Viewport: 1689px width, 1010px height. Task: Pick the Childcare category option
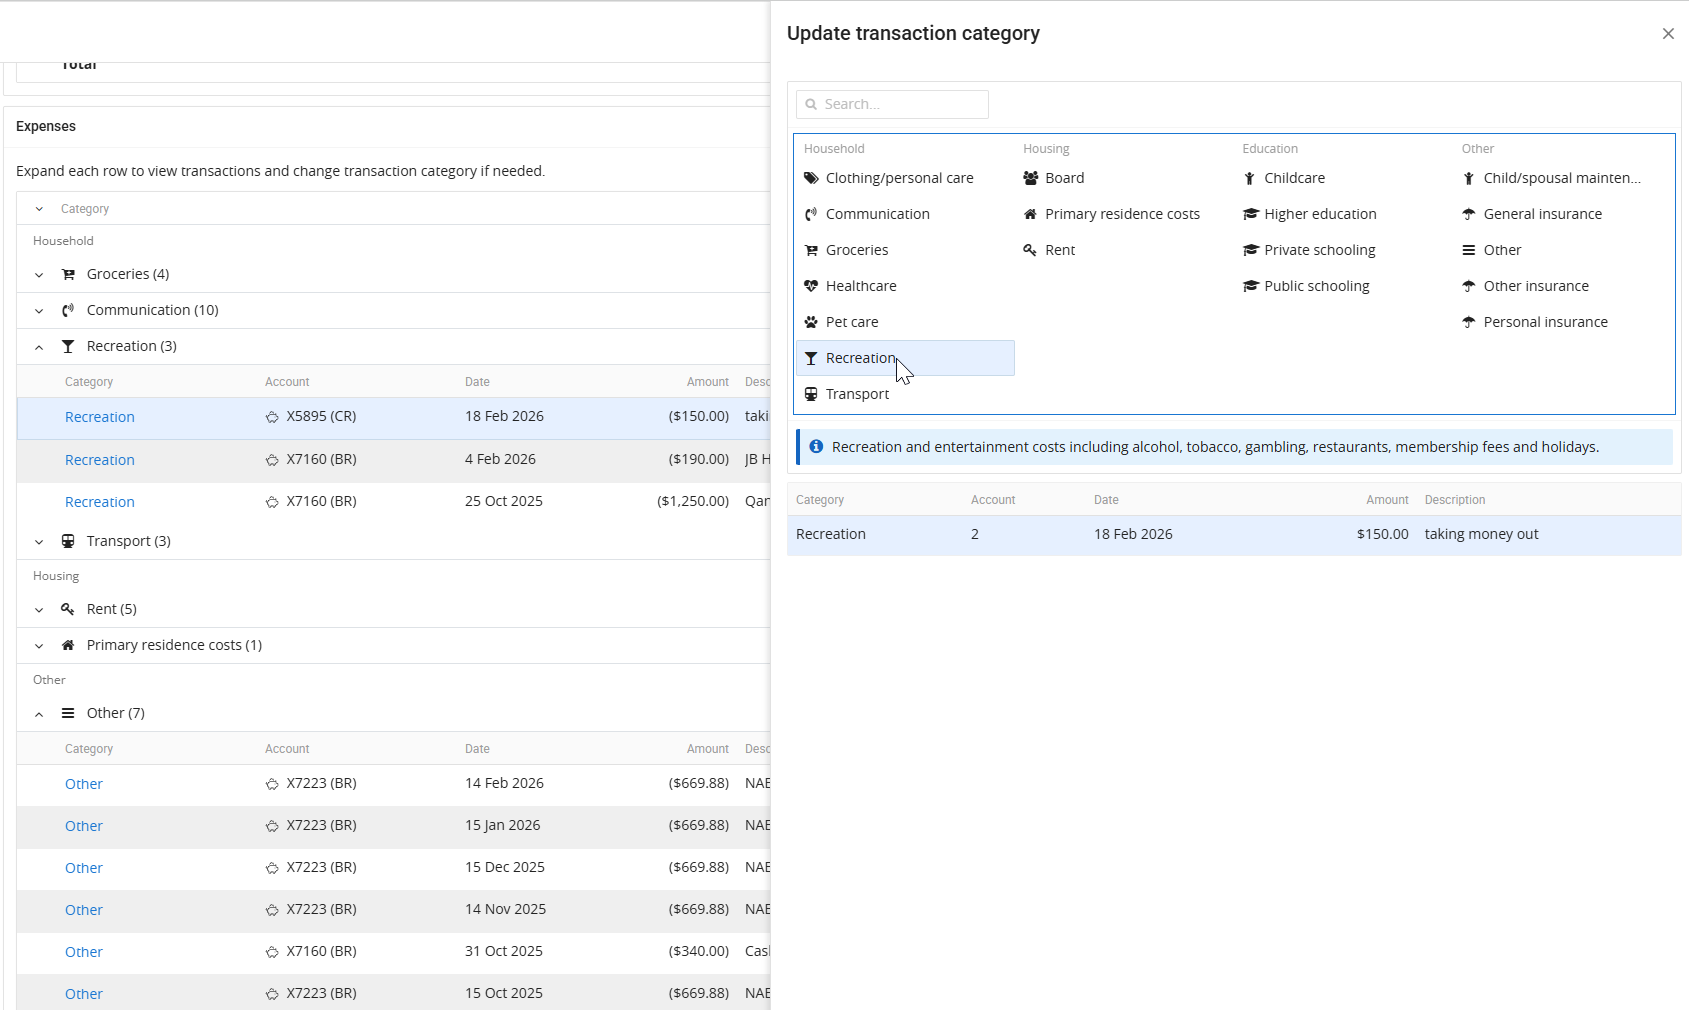[x=1294, y=178]
